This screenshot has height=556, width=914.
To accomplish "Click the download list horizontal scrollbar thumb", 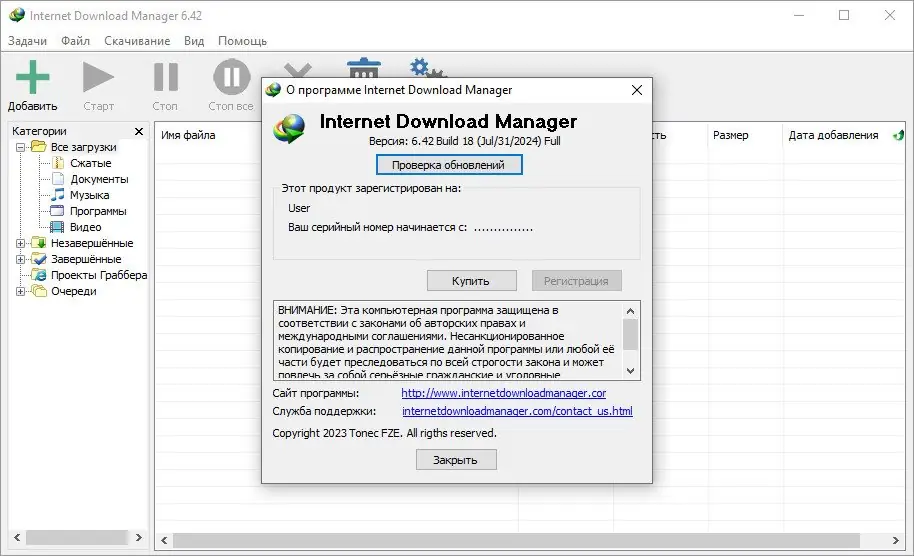I will [516, 541].
